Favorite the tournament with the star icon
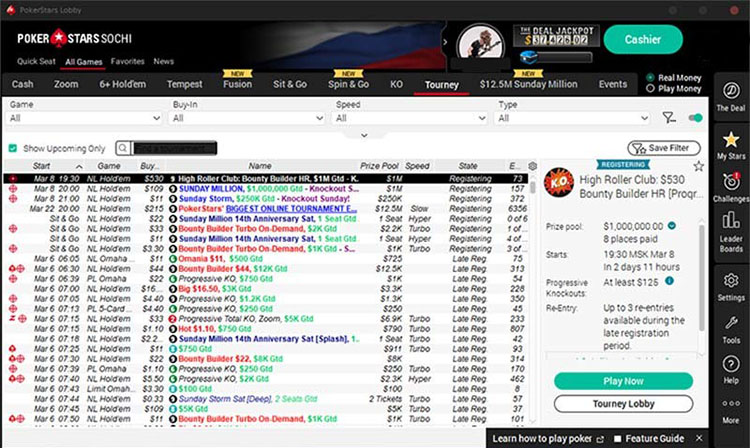 (697, 164)
